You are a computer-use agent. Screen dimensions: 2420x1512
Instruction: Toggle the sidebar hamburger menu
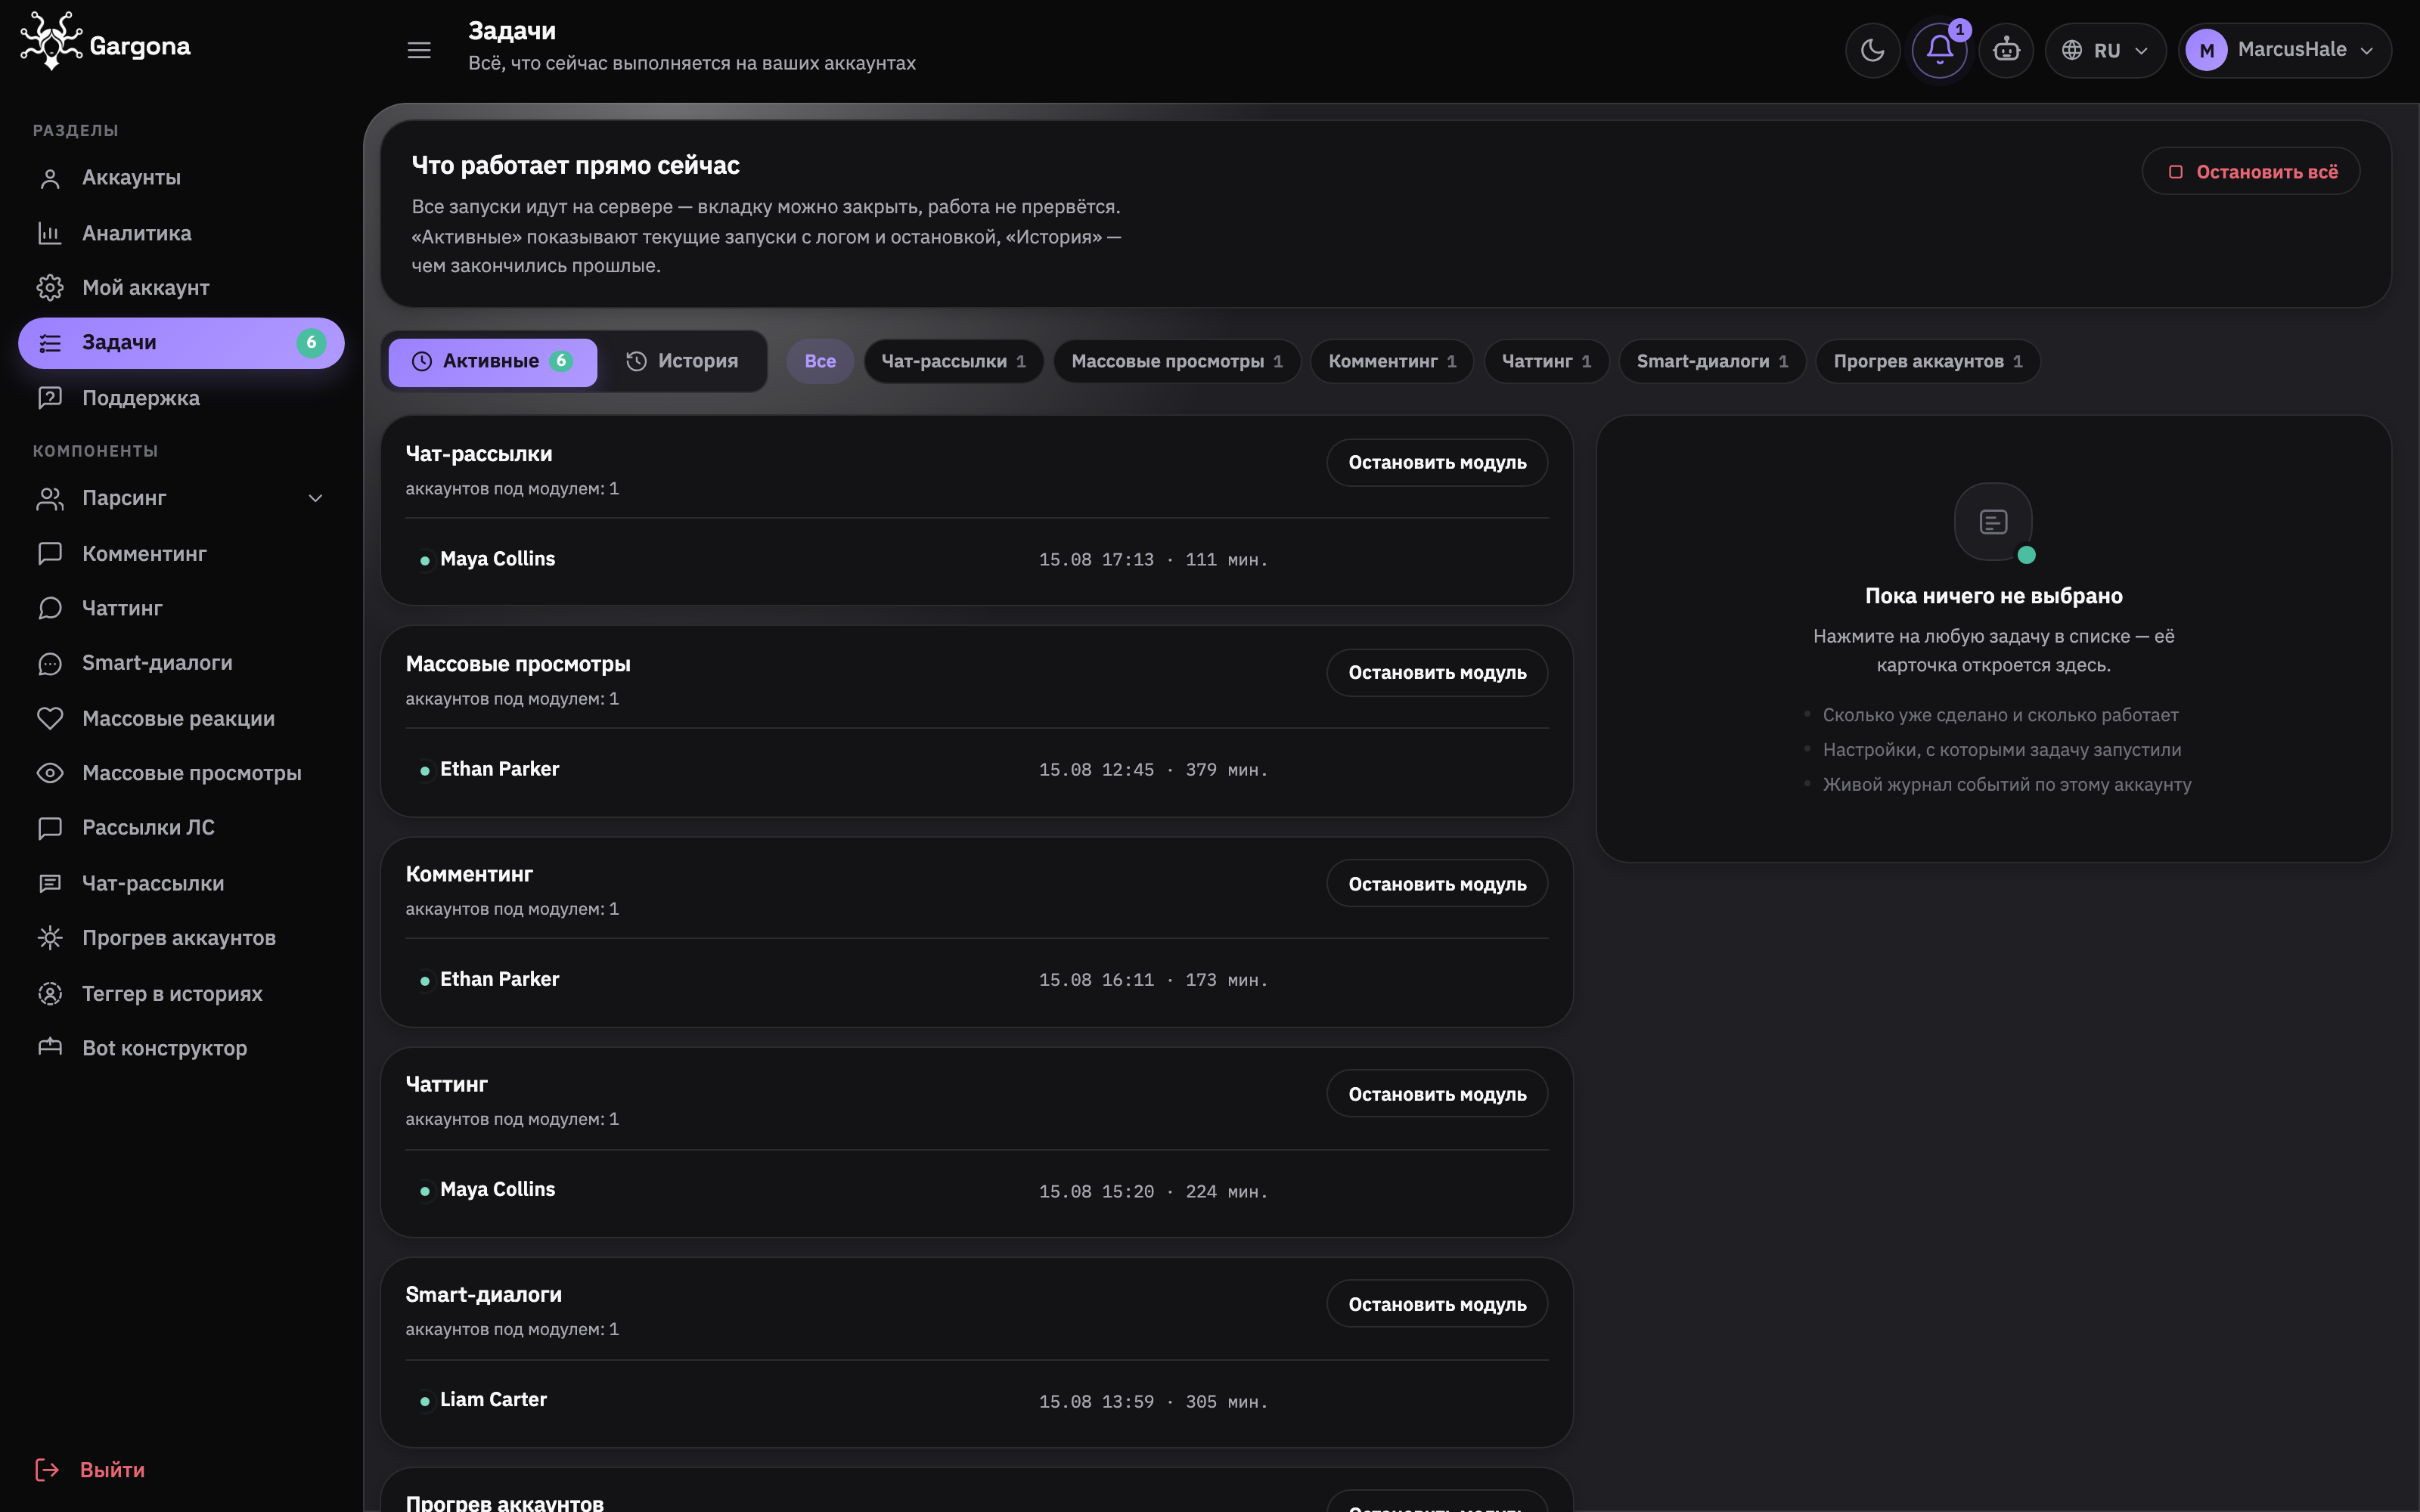(x=419, y=50)
